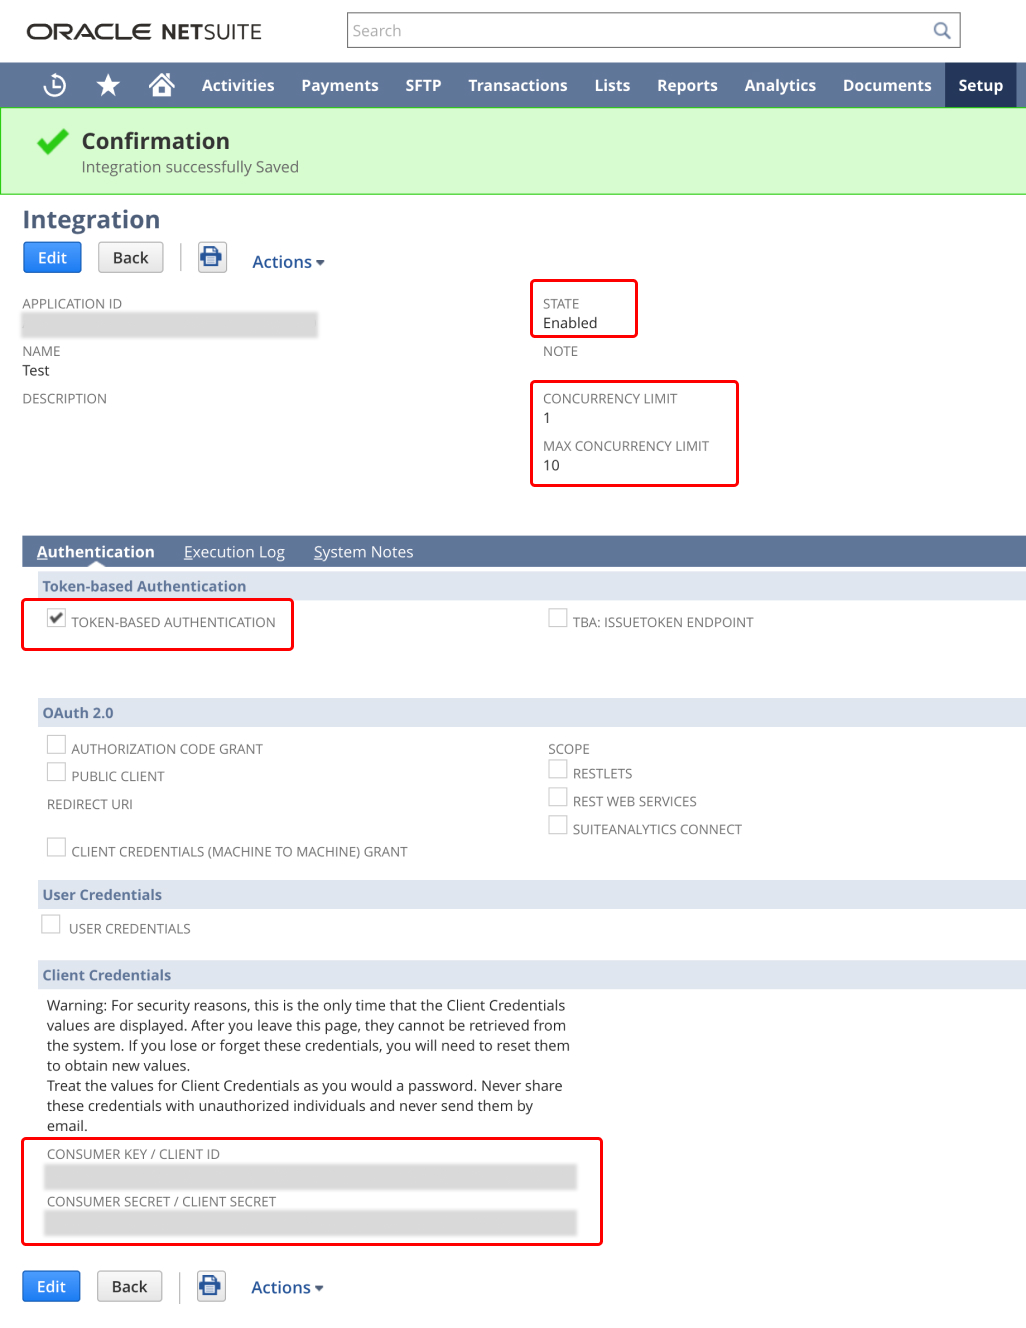Switch to the Execution Log tab
The image size is (1026, 1328).
(233, 551)
